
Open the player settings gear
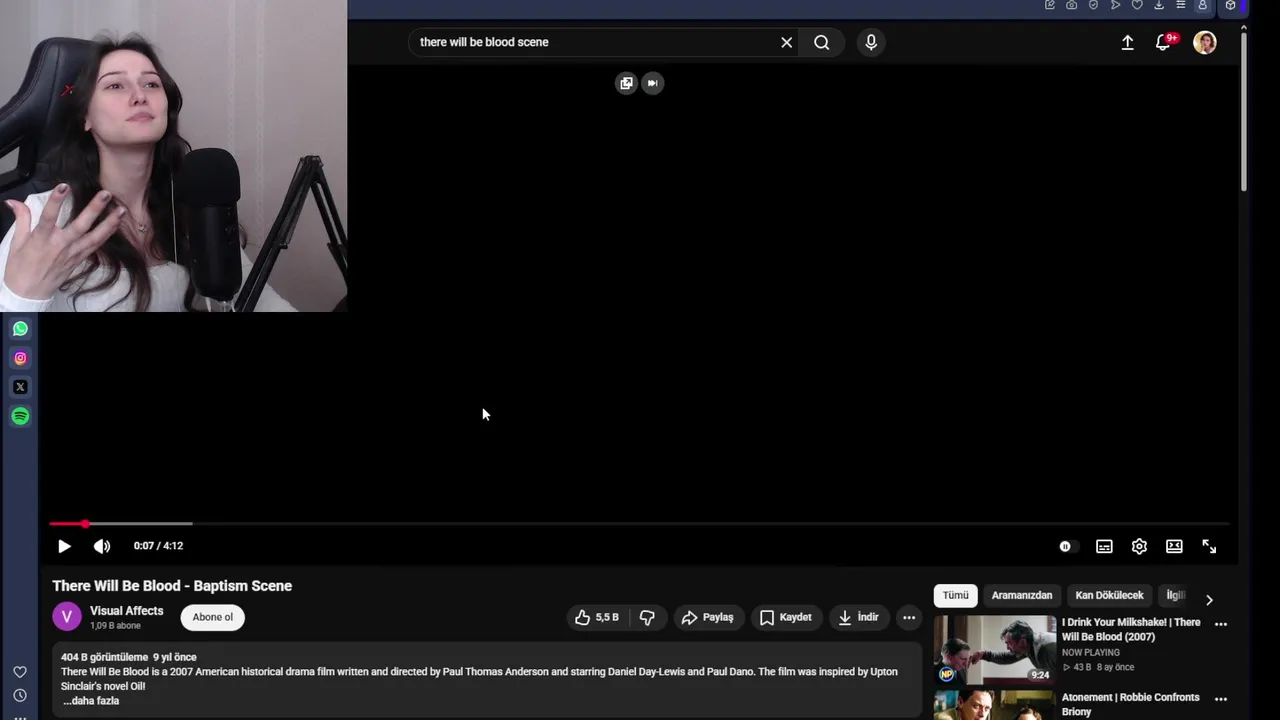pyautogui.click(x=1139, y=546)
